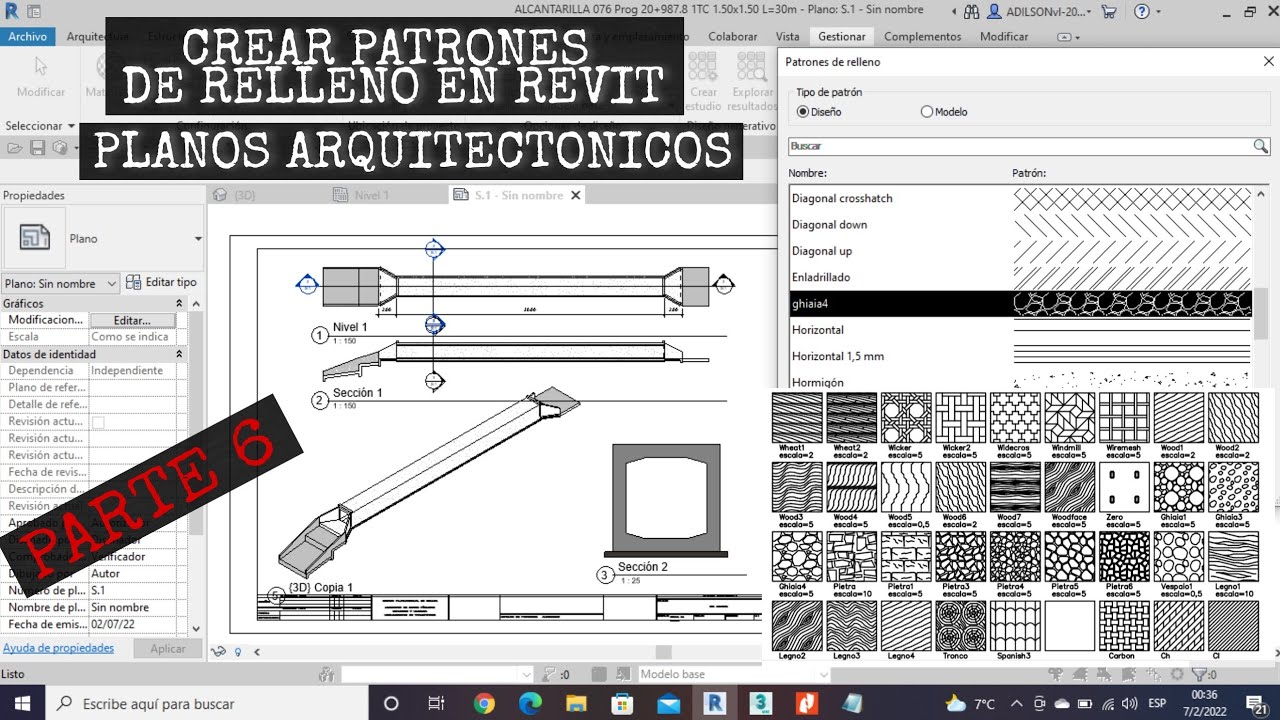Image resolution: width=1280 pixels, height=720 pixels.
Task: Open the Seleccionar dropdown
Action: coord(40,126)
